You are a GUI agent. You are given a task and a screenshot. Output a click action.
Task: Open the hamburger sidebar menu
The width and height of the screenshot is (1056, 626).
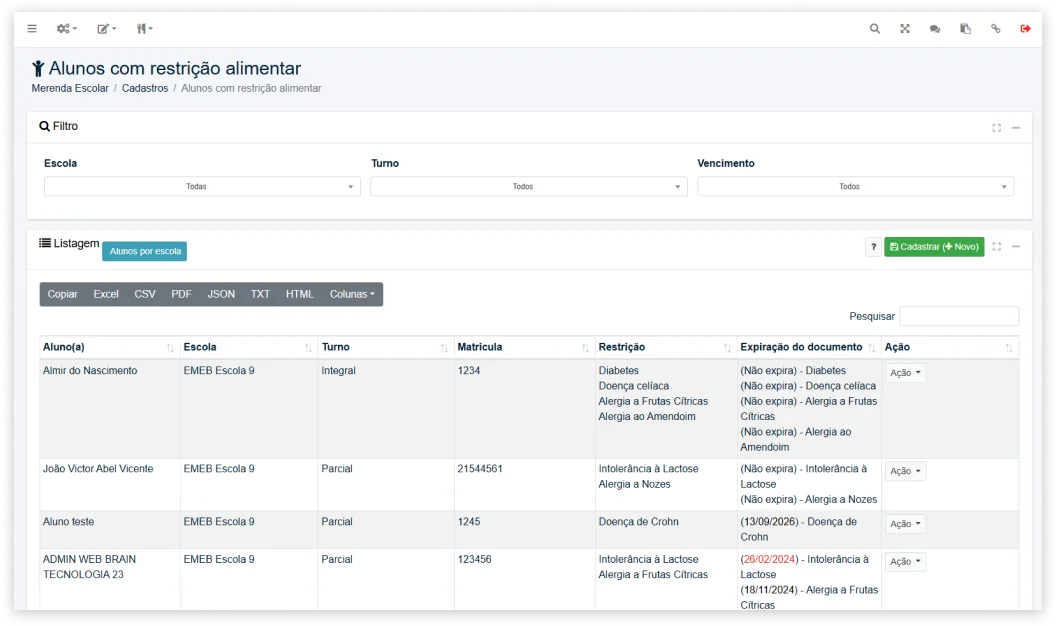pyautogui.click(x=32, y=28)
